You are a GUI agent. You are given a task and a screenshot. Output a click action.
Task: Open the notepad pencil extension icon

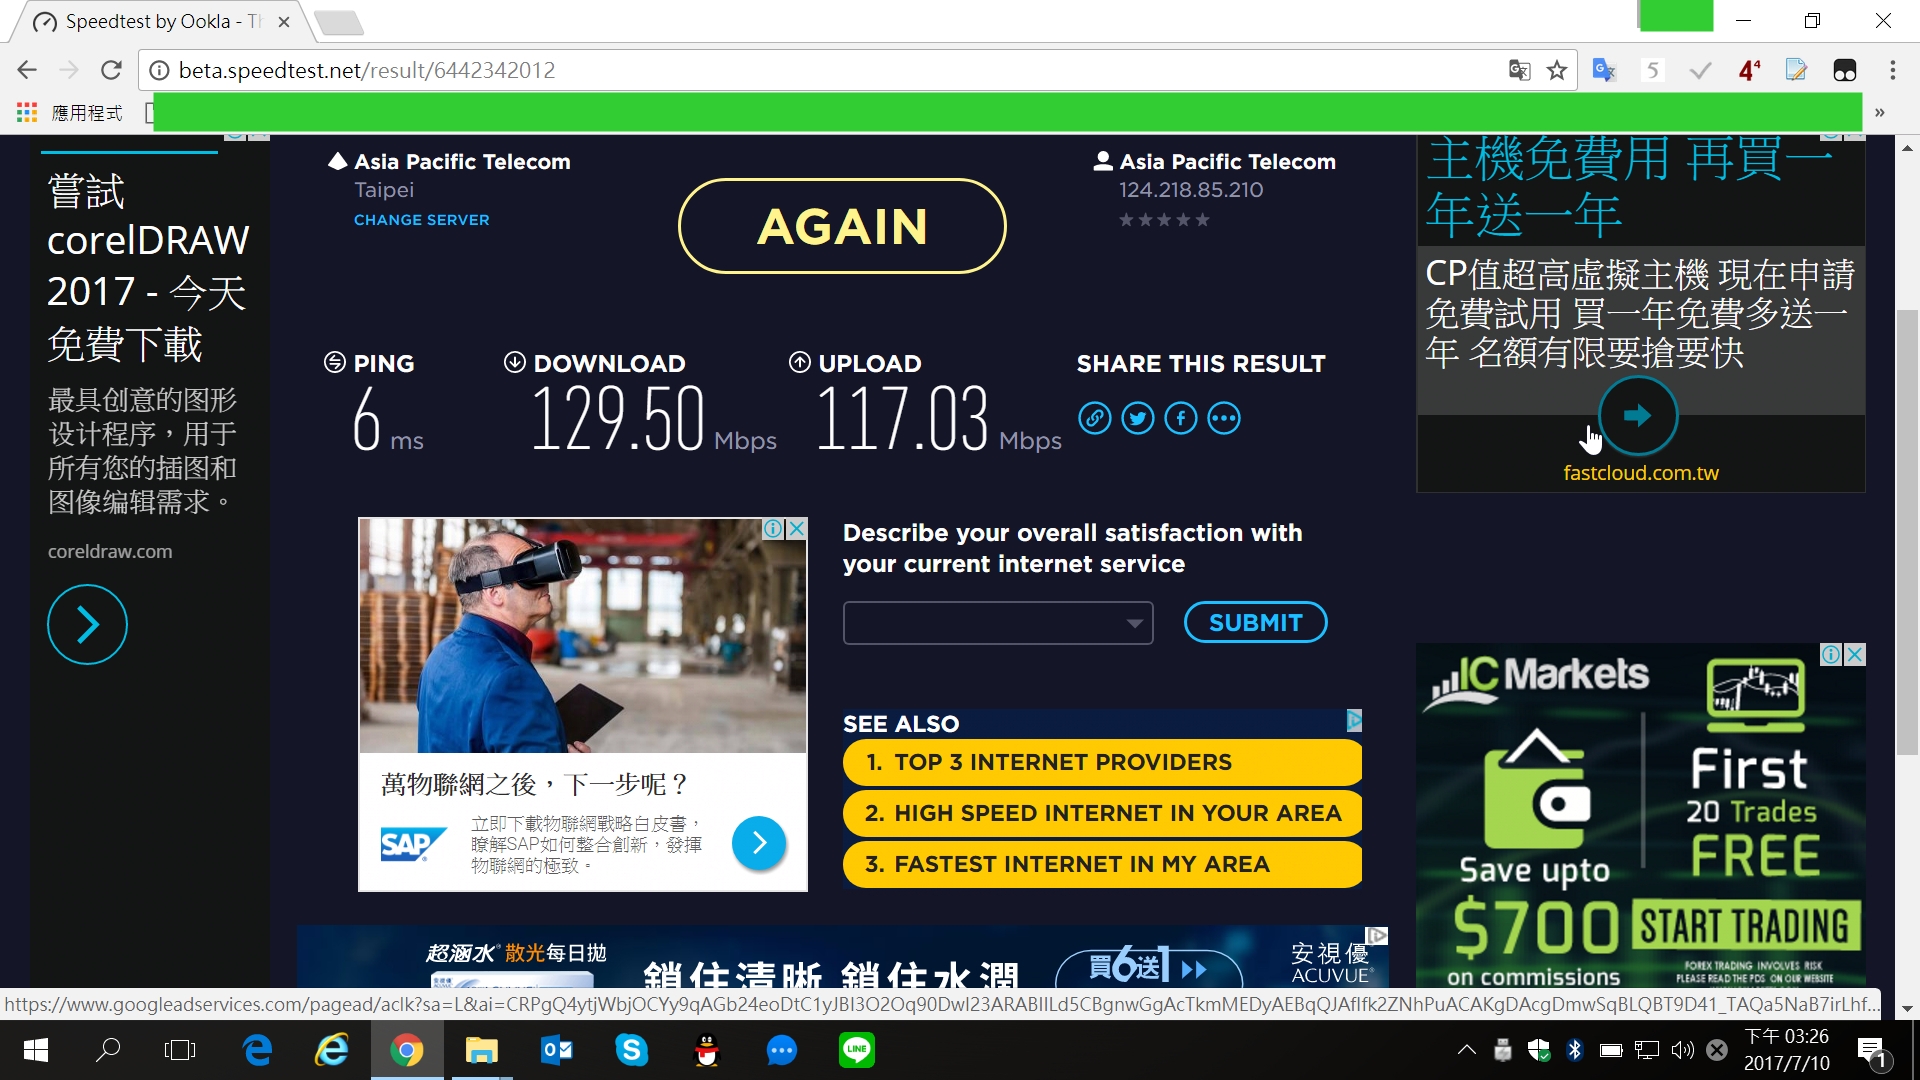[x=1797, y=70]
